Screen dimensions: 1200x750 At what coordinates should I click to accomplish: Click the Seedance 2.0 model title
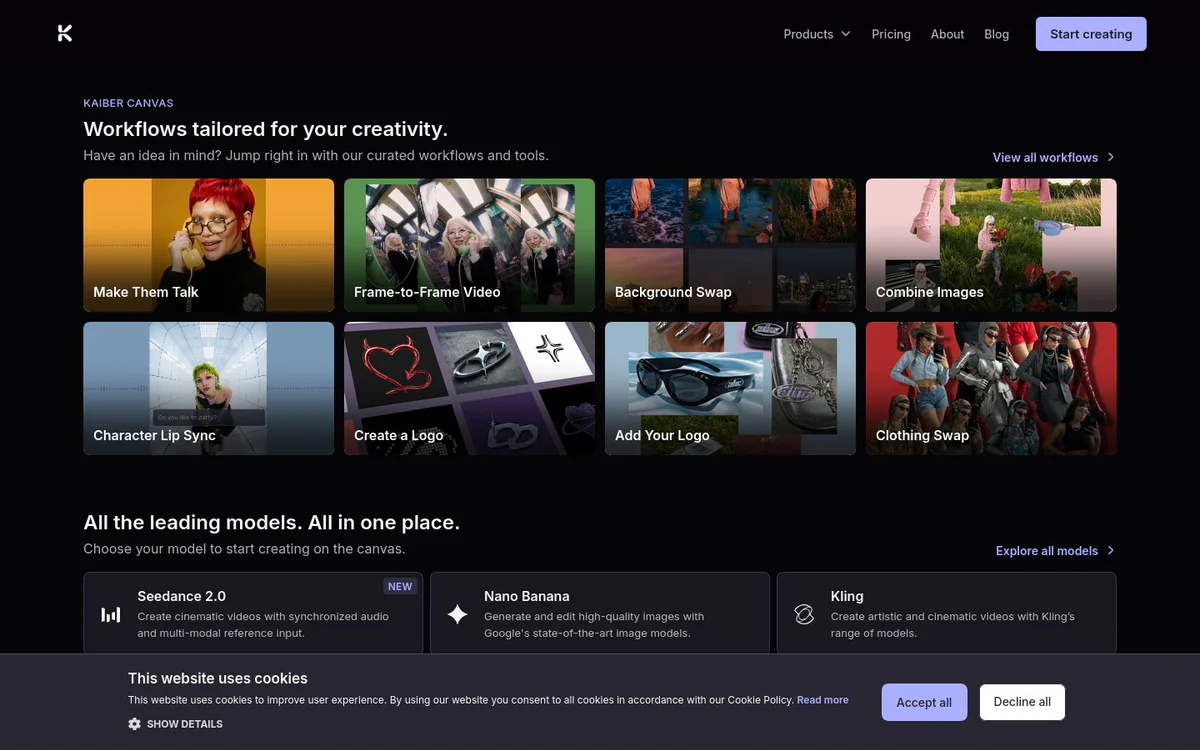(x=182, y=596)
